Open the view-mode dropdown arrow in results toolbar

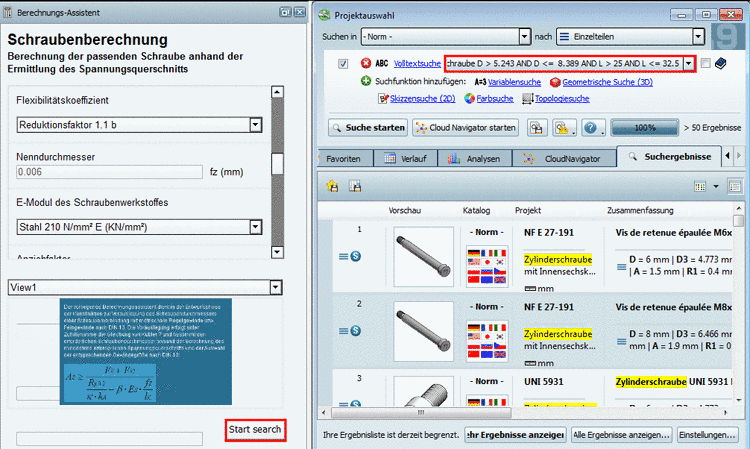click(x=716, y=186)
